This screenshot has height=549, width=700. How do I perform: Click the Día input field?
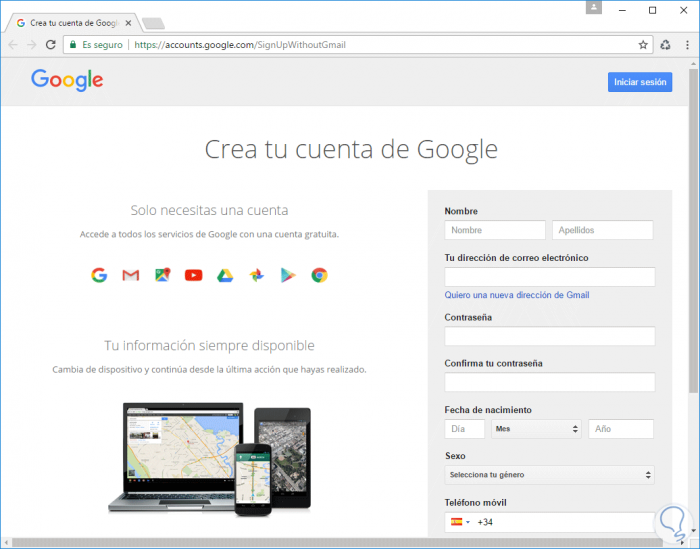tap(465, 428)
